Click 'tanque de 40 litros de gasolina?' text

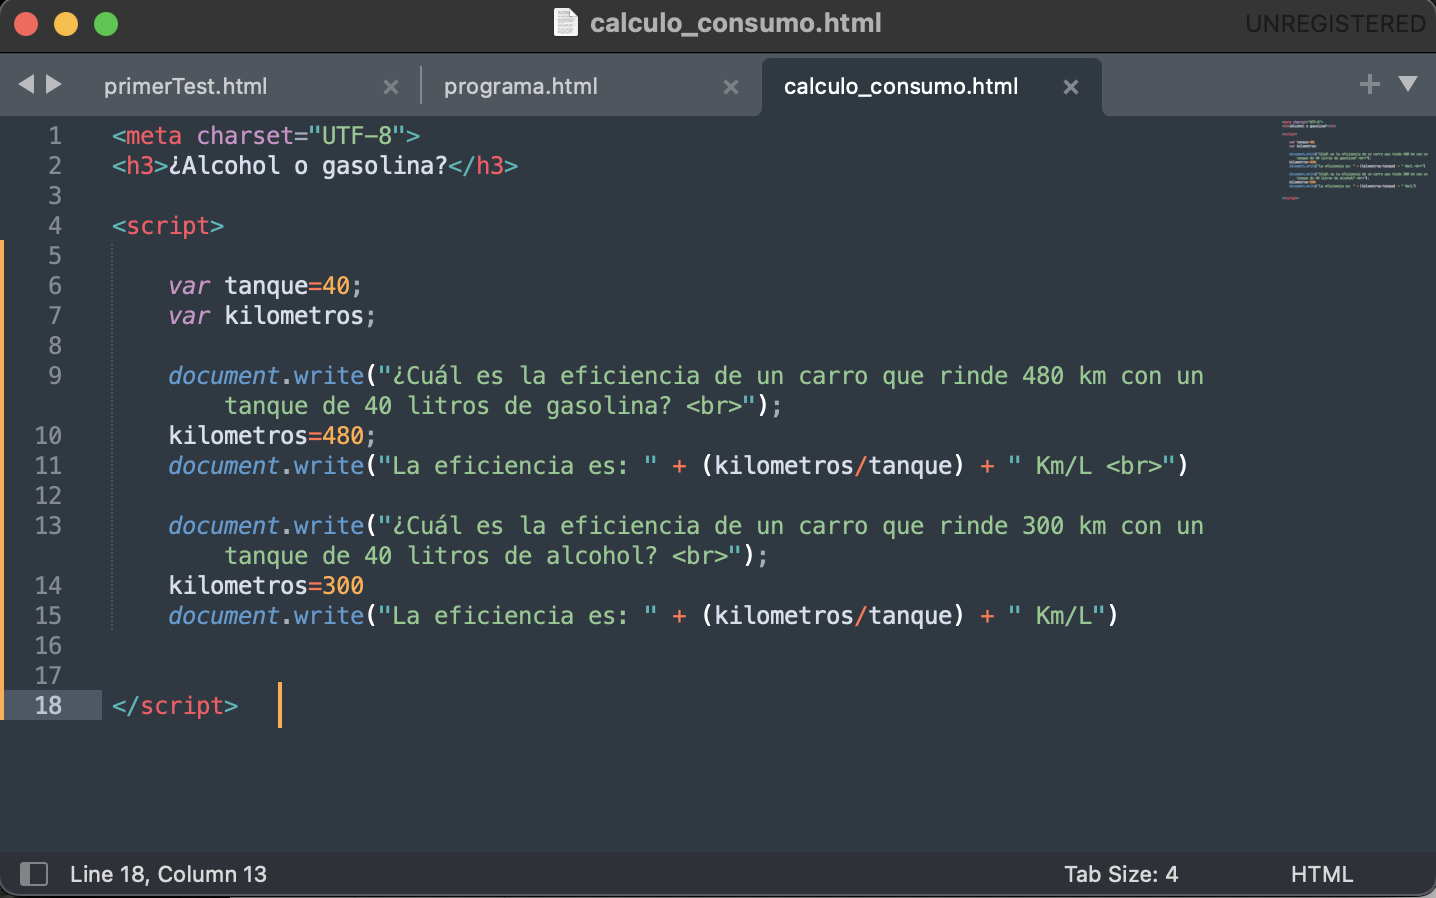[448, 406]
